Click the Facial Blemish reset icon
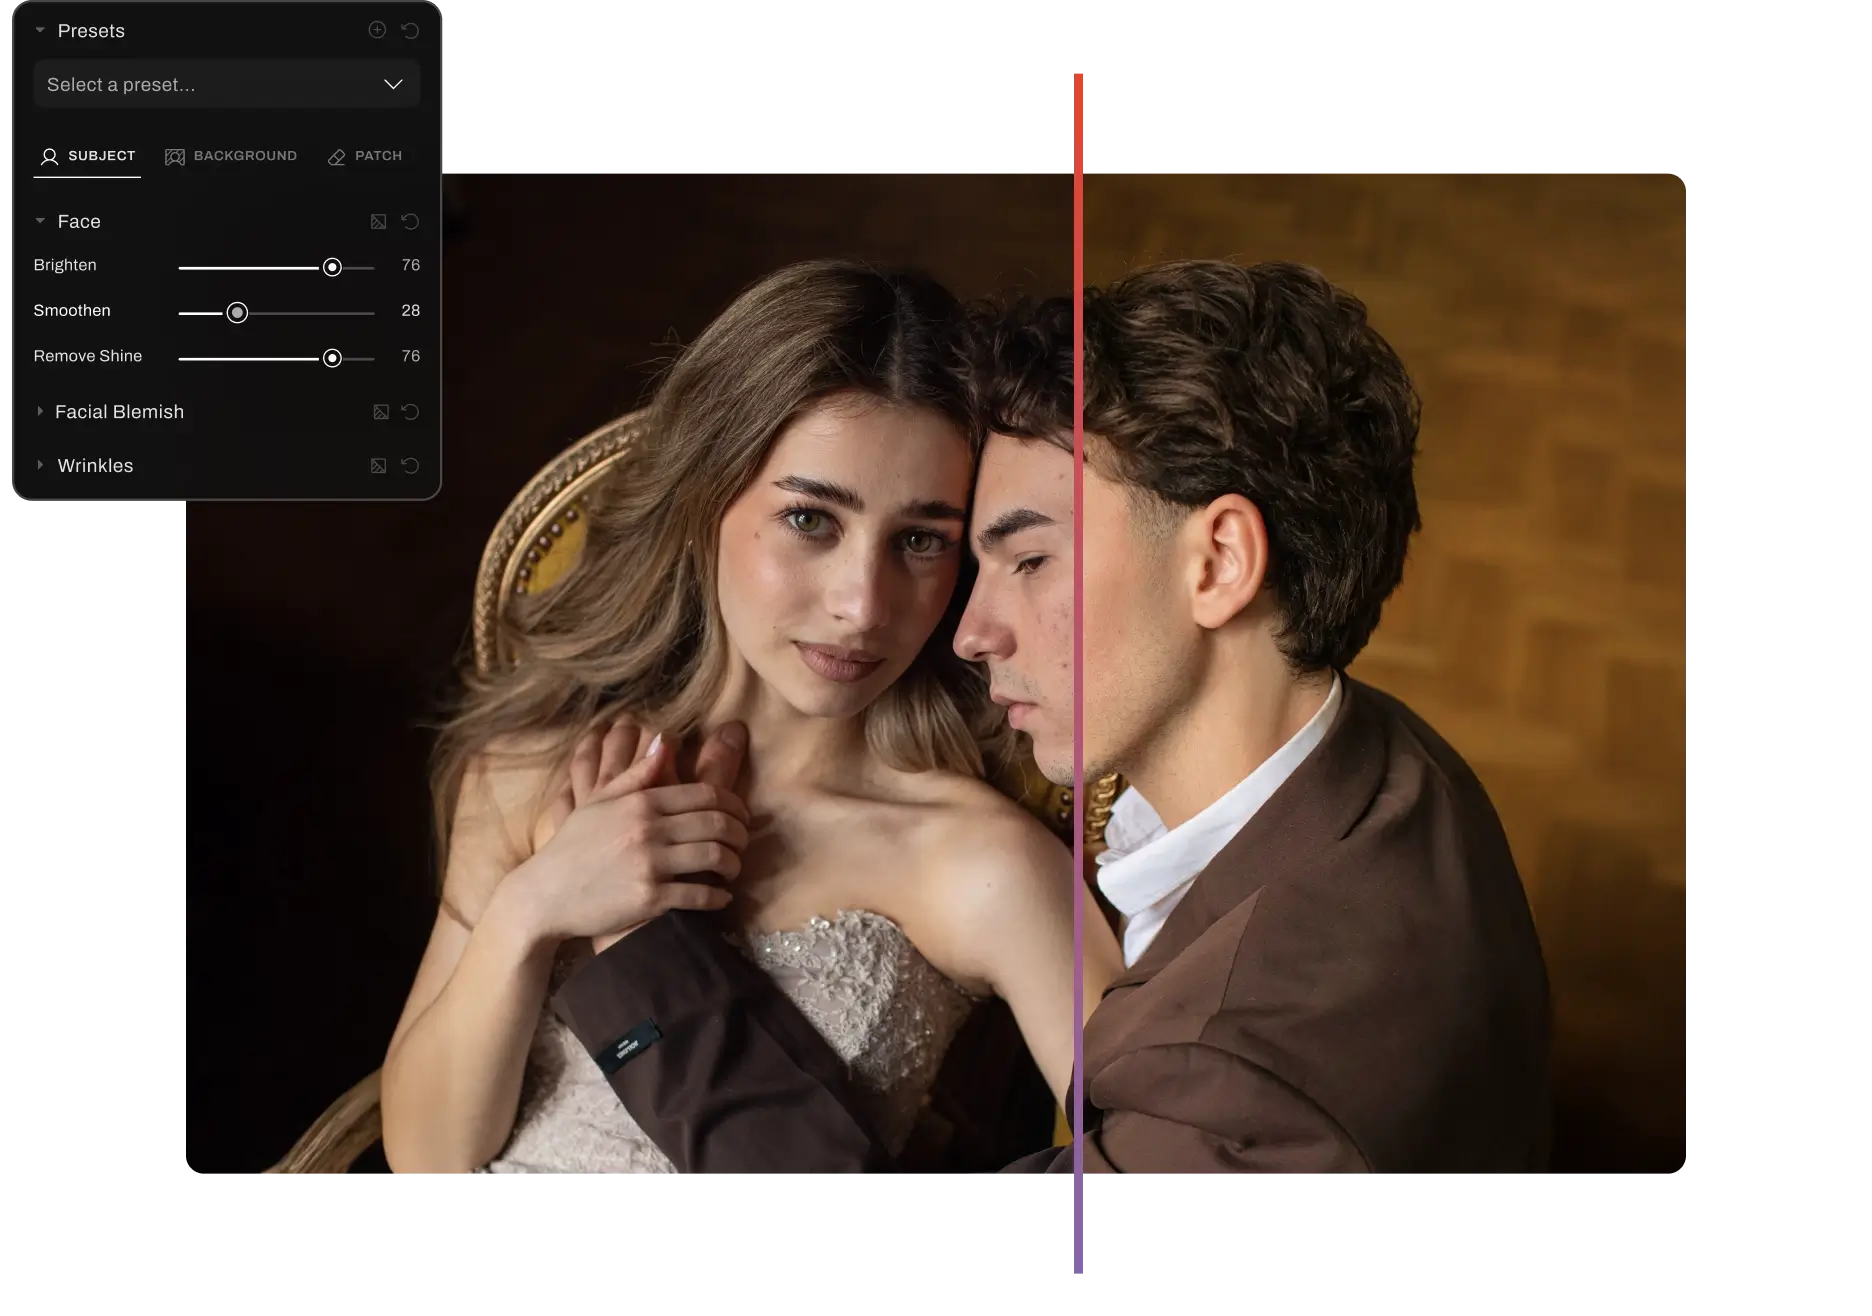 coord(410,412)
